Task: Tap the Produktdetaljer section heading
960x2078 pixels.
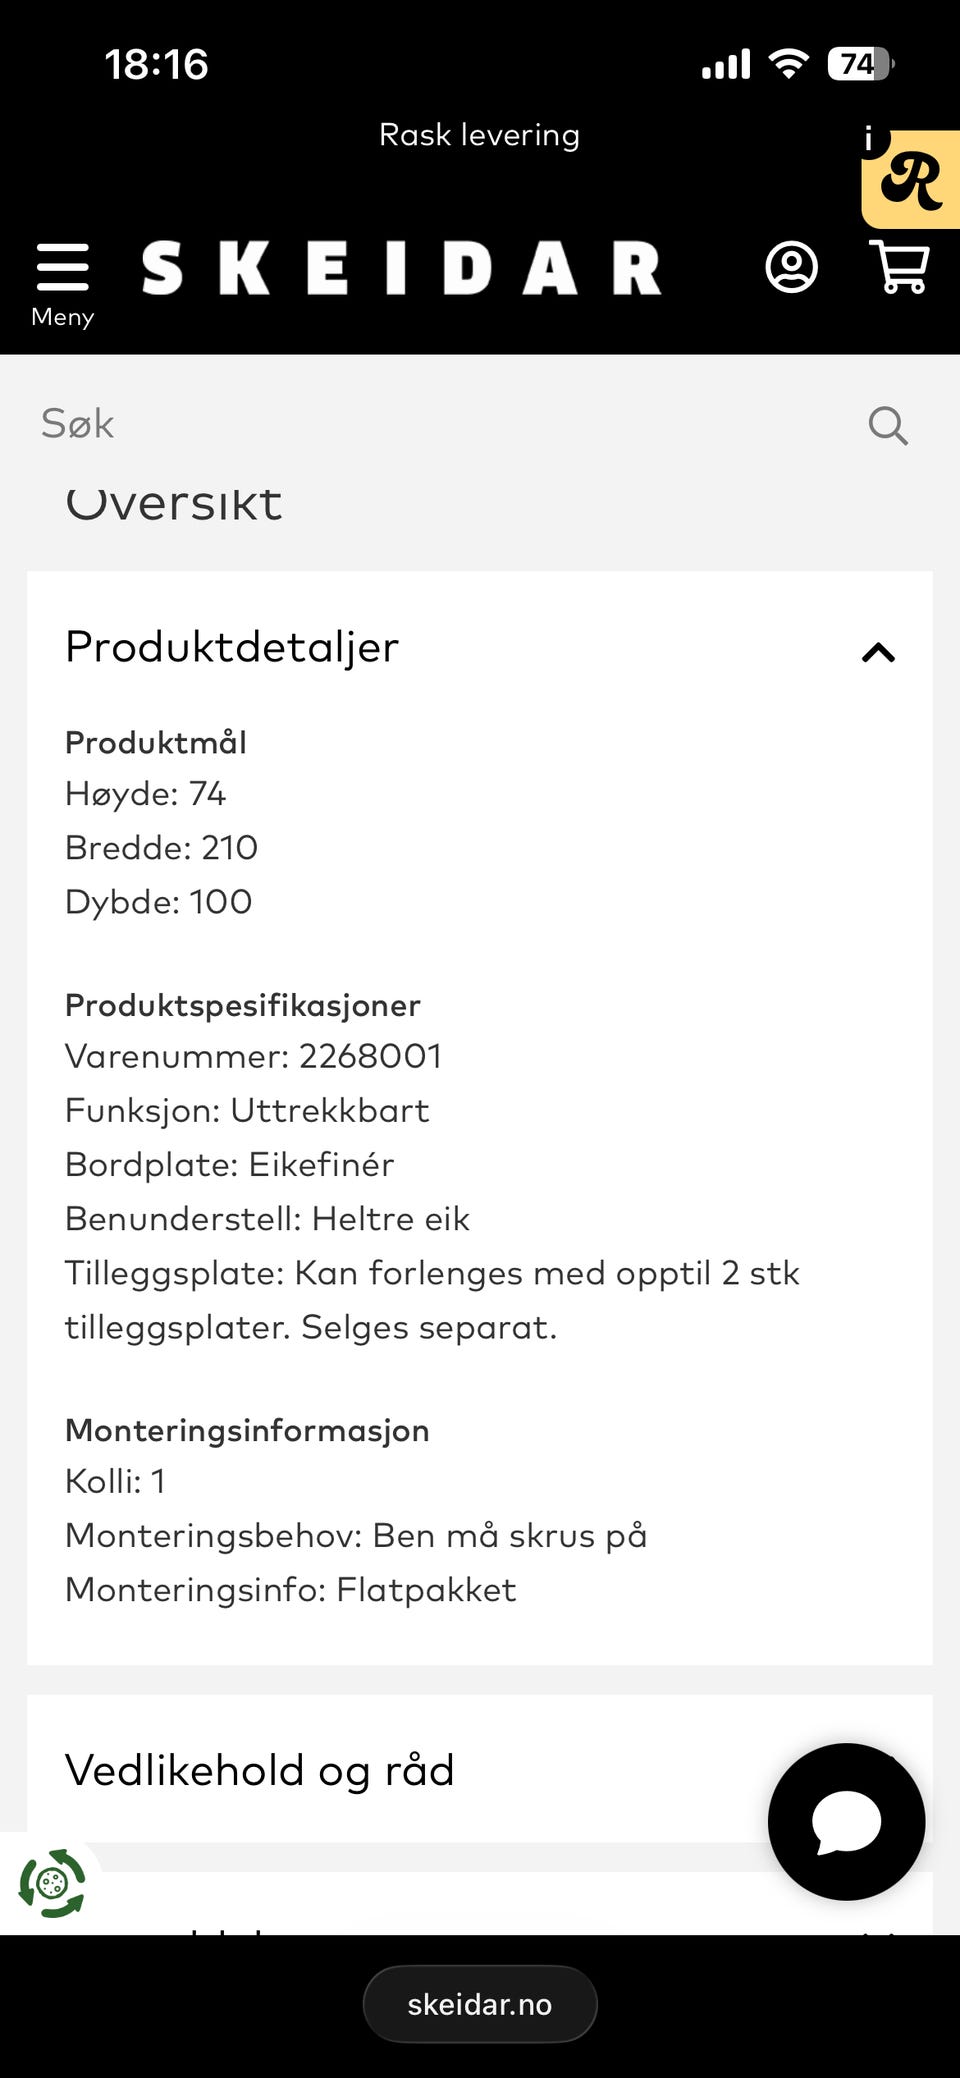Action: point(232,647)
